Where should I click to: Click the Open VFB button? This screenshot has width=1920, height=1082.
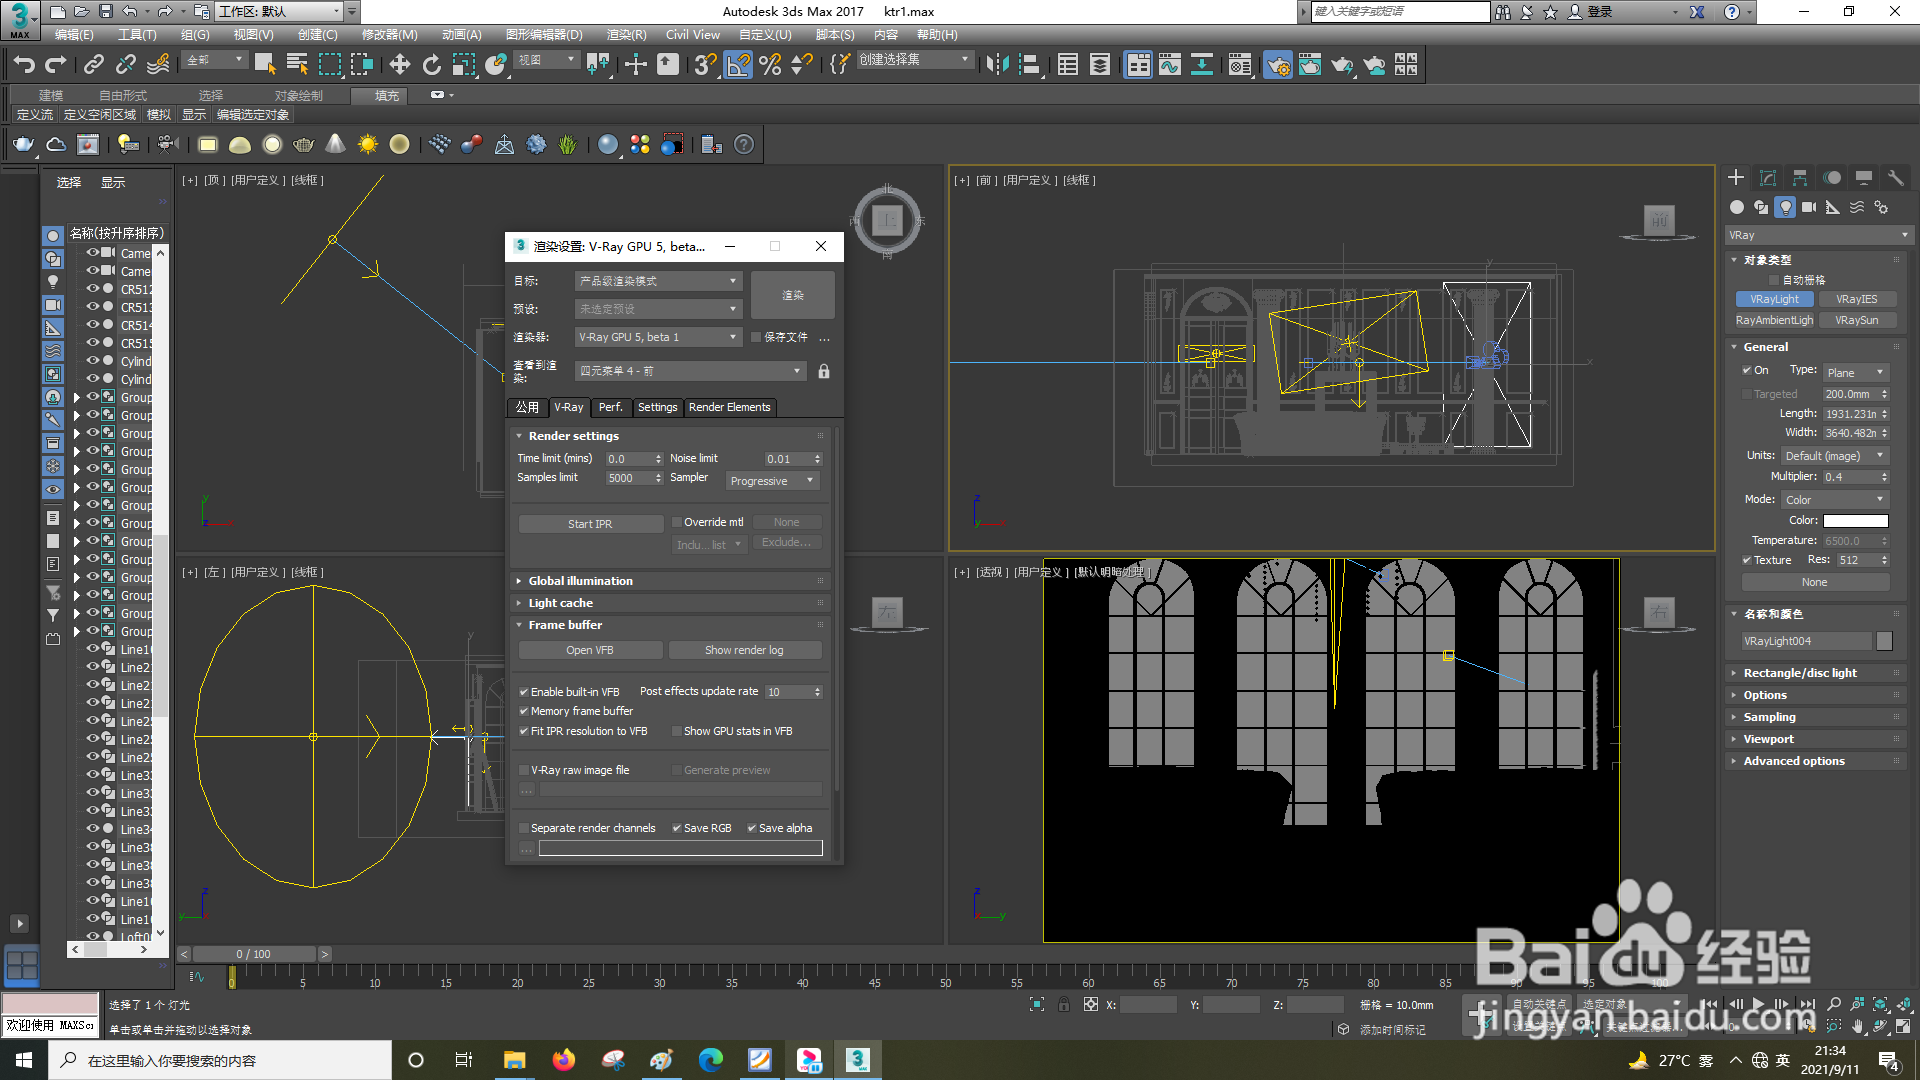coord(590,650)
